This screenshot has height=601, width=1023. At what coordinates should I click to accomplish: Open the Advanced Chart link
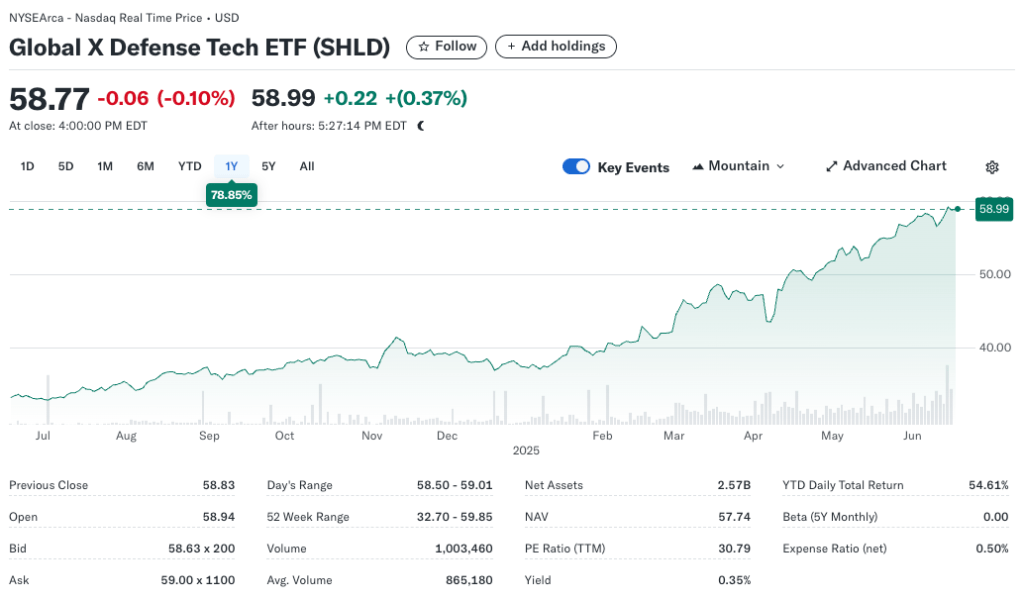click(894, 167)
